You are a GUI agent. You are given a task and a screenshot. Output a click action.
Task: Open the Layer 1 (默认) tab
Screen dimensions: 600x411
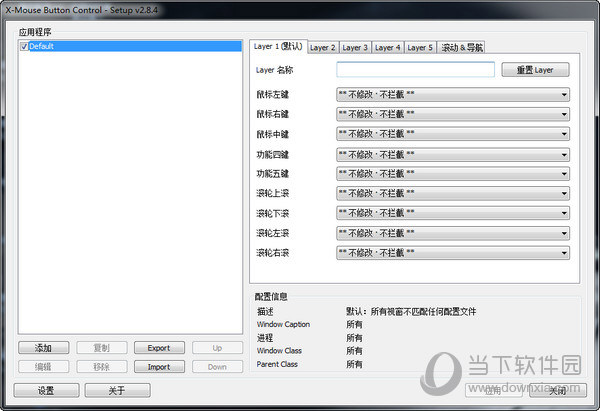pyautogui.click(x=278, y=47)
